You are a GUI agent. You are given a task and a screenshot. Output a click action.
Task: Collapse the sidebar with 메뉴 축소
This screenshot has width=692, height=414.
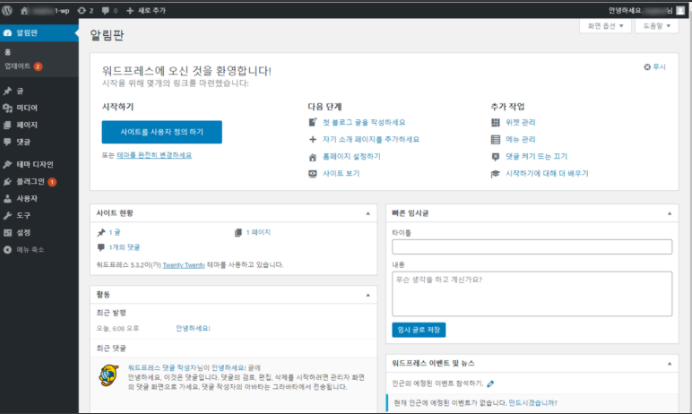point(24,250)
